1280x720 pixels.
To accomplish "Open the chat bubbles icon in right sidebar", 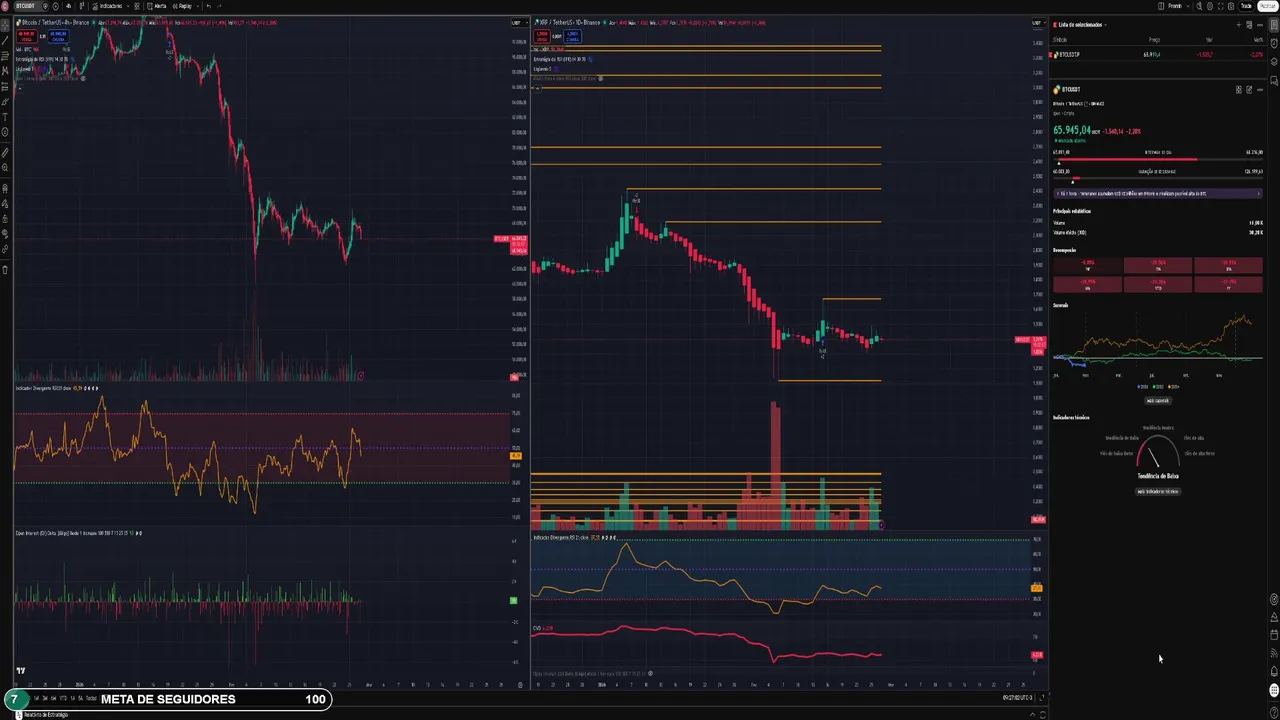I will (x=1274, y=81).
